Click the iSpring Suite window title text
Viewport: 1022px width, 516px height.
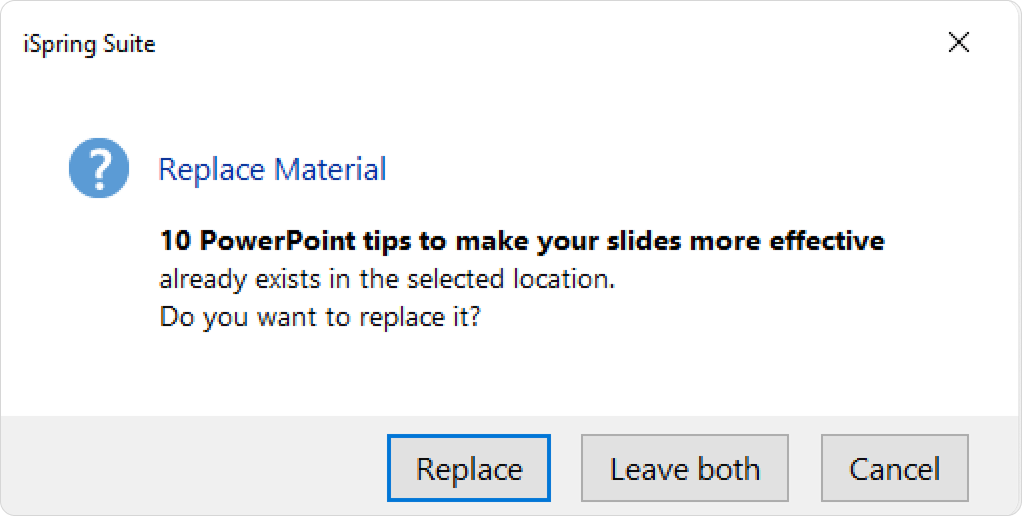point(89,44)
